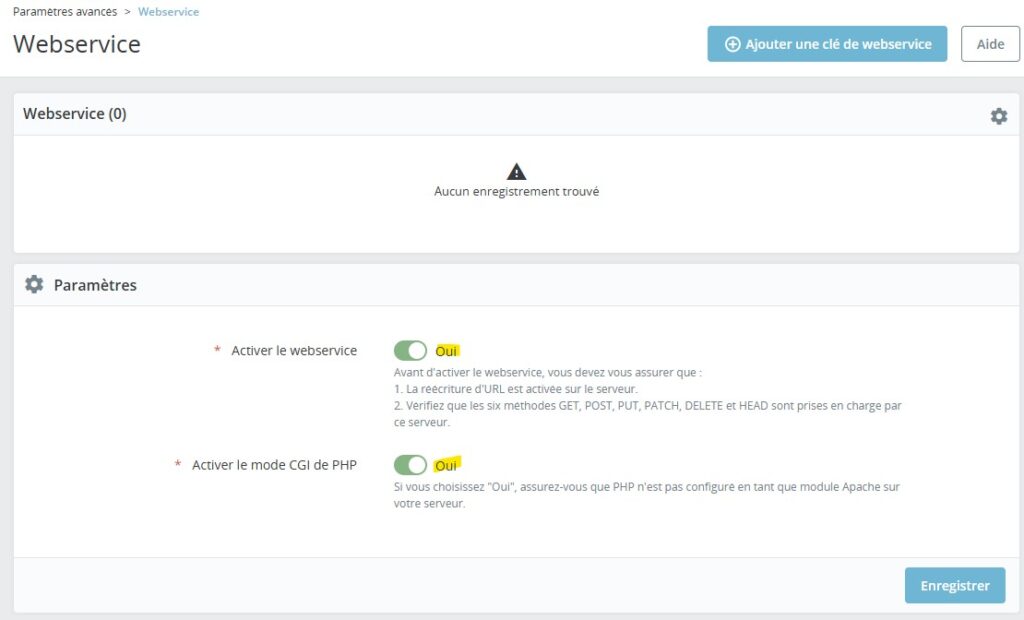Open the Aide help button
This screenshot has width=1024, height=620.
[x=990, y=44]
